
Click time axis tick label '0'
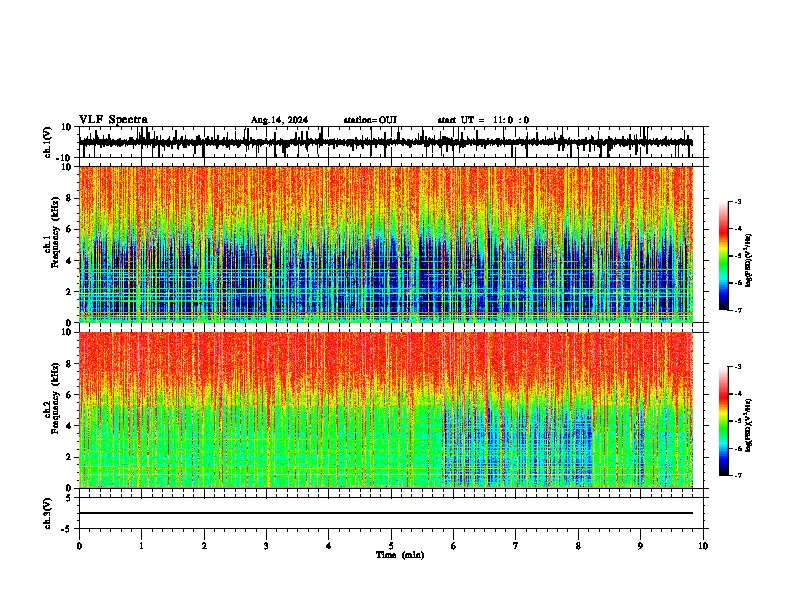(x=79, y=546)
